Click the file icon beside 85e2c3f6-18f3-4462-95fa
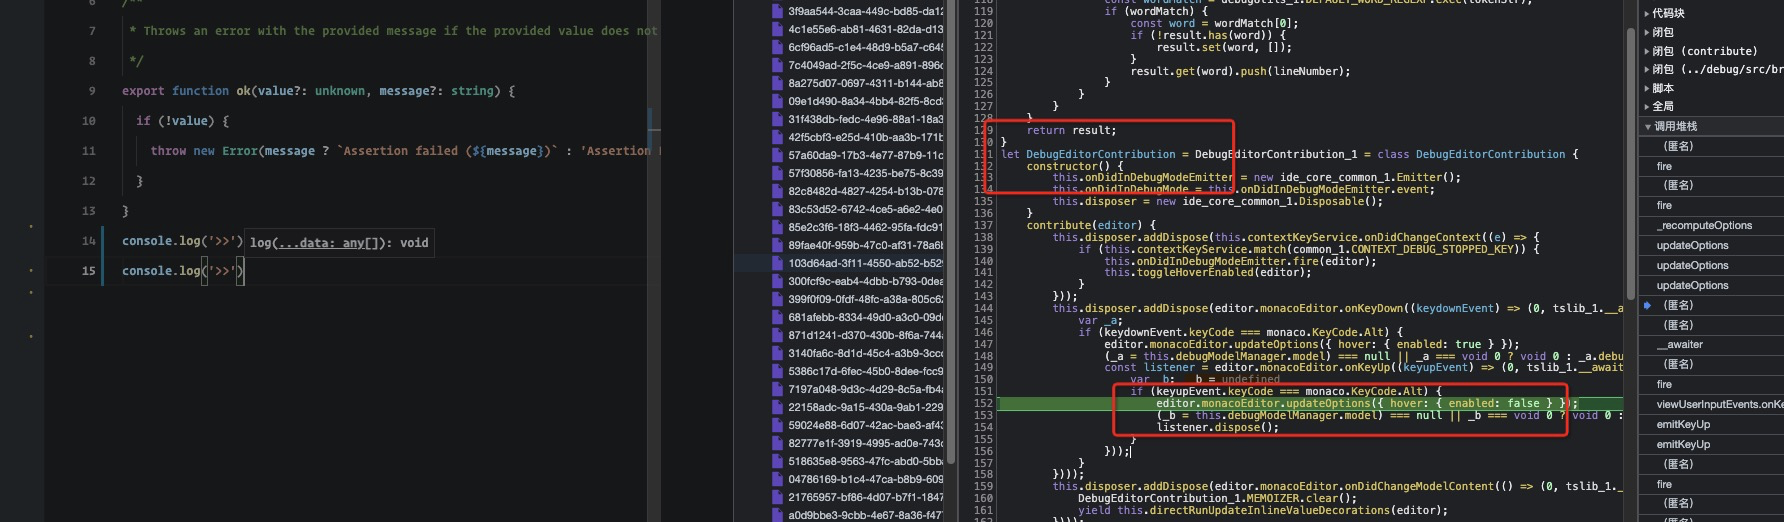The width and height of the screenshot is (1784, 522). tap(777, 227)
